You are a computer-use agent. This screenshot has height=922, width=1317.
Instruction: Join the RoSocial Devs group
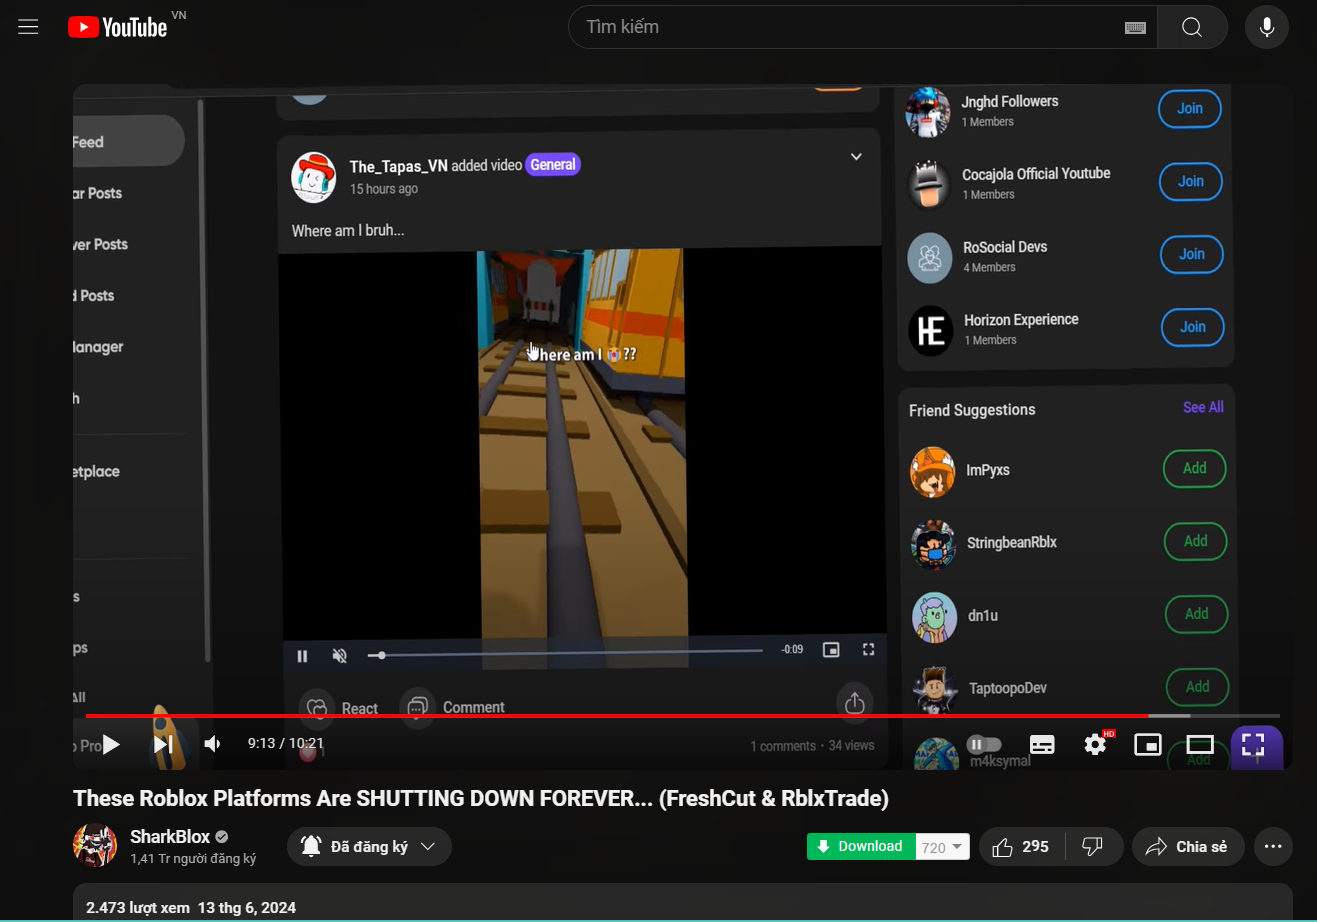pos(1192,255)
